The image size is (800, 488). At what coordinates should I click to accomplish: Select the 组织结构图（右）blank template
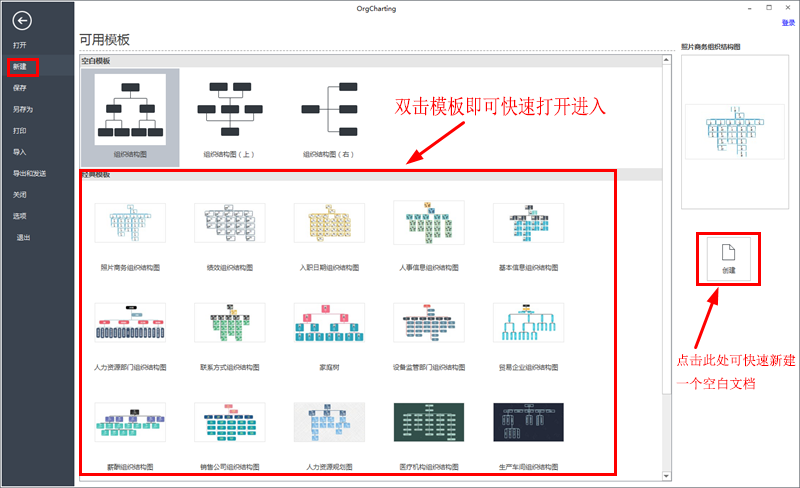[x=328, y=110]
